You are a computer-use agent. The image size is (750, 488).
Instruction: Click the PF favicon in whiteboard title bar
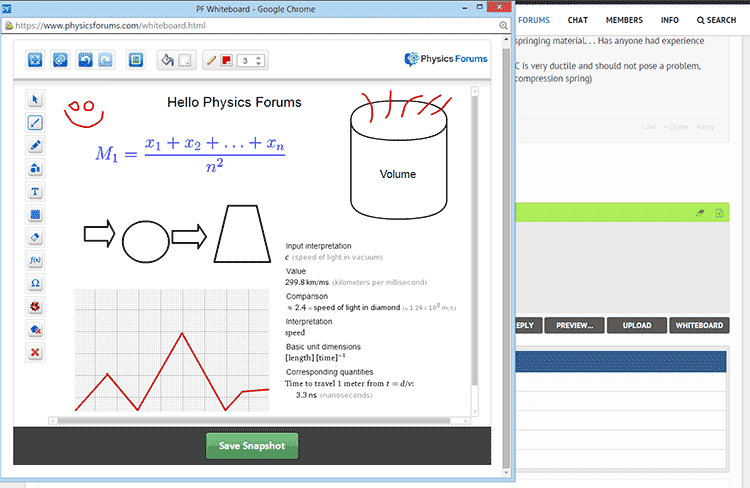tap(6, 9)
